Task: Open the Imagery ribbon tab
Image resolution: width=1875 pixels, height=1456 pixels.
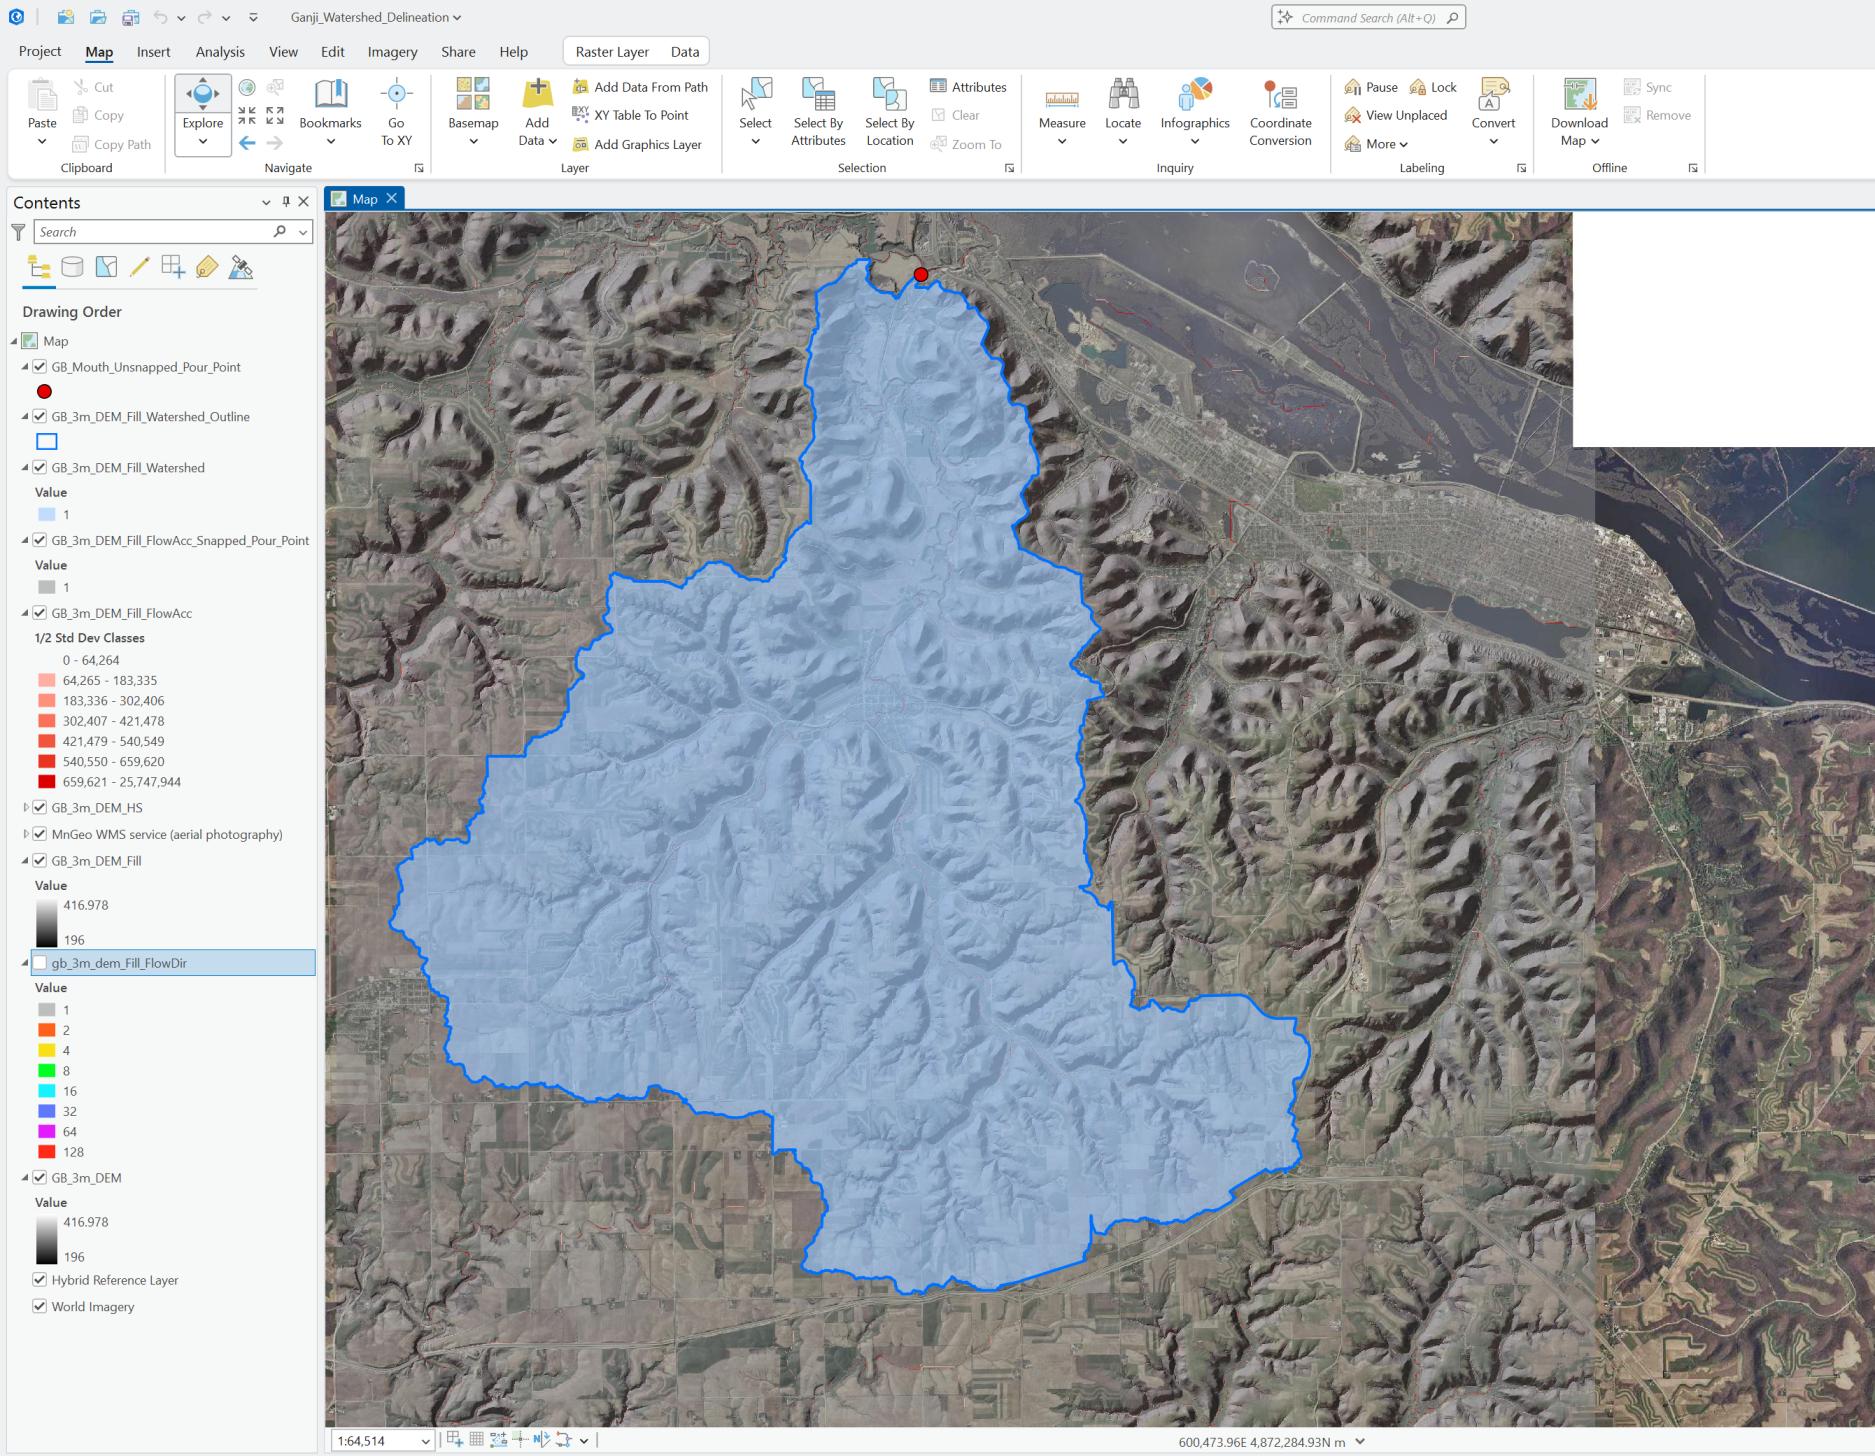Action: tap(392, 52)
